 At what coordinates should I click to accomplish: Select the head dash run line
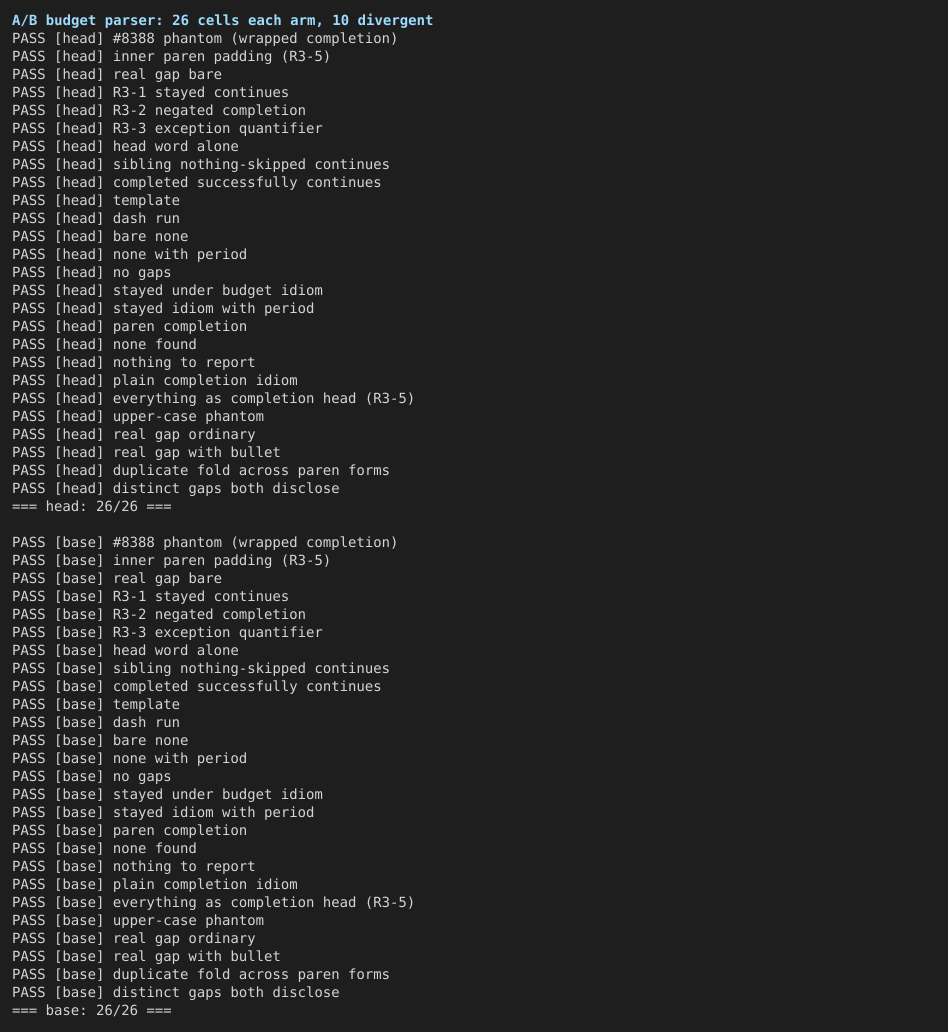coord(95,219)
